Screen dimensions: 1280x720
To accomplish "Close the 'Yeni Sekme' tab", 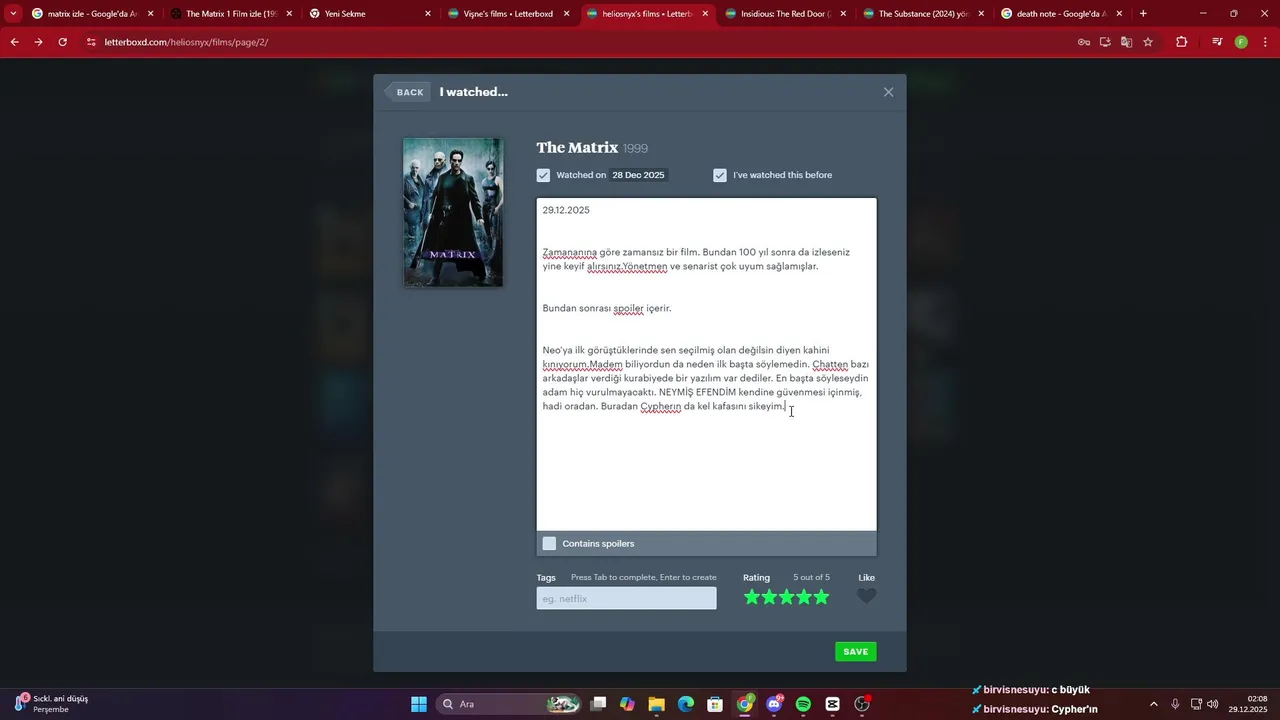I will pyautogui.click(x=428, y=14).
